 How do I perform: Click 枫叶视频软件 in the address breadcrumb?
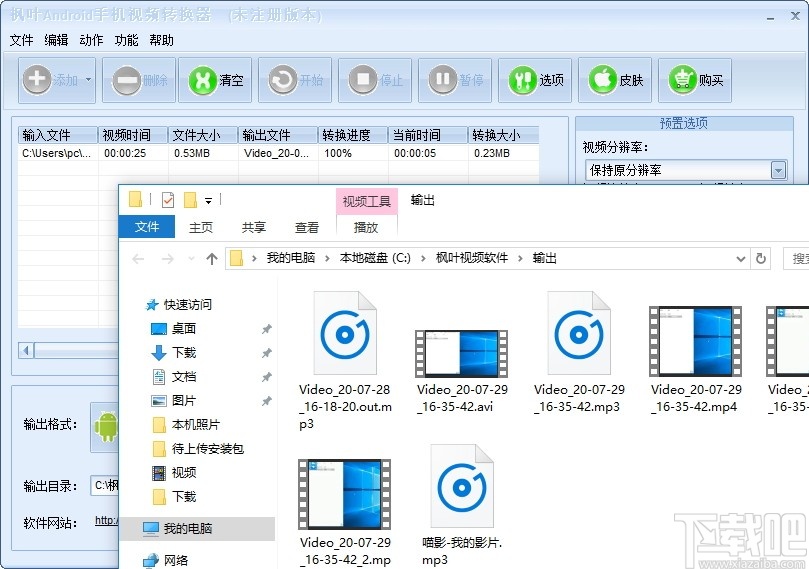[472, 258]
